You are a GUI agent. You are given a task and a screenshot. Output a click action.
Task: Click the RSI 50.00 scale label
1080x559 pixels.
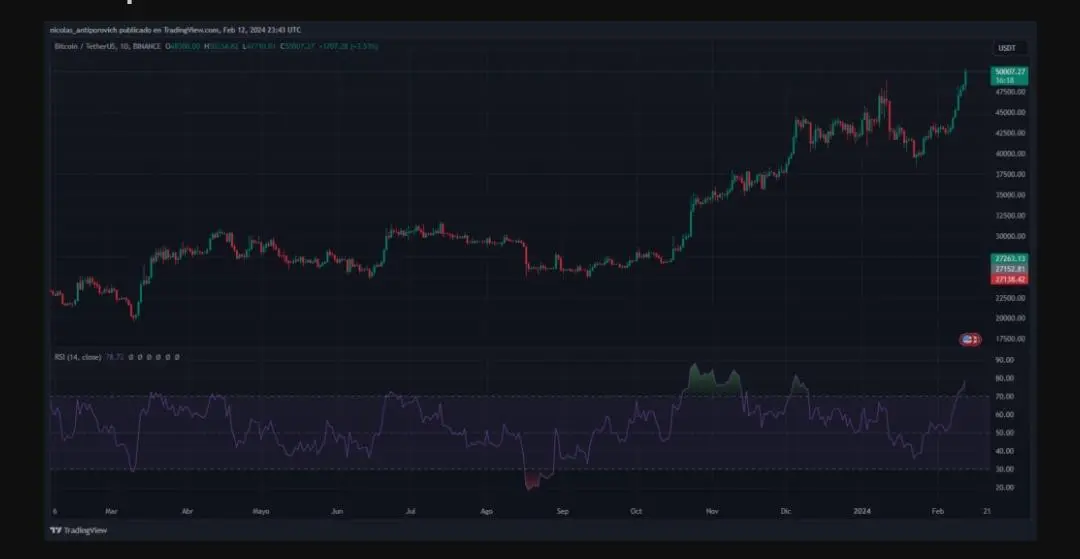1005,433
